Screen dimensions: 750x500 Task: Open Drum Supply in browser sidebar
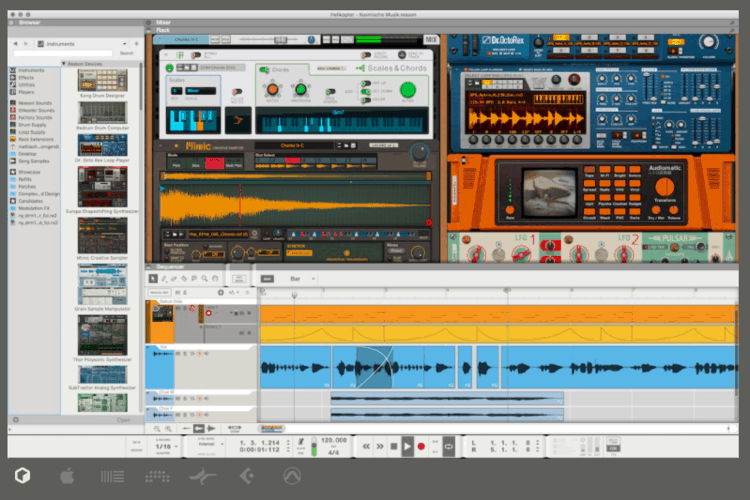[x=32, y=125]
